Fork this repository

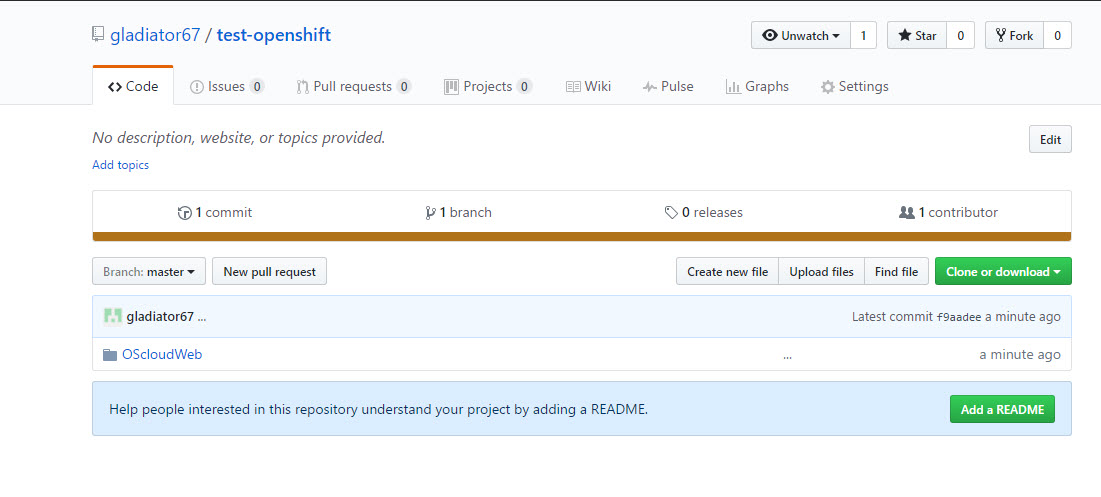1014,35
